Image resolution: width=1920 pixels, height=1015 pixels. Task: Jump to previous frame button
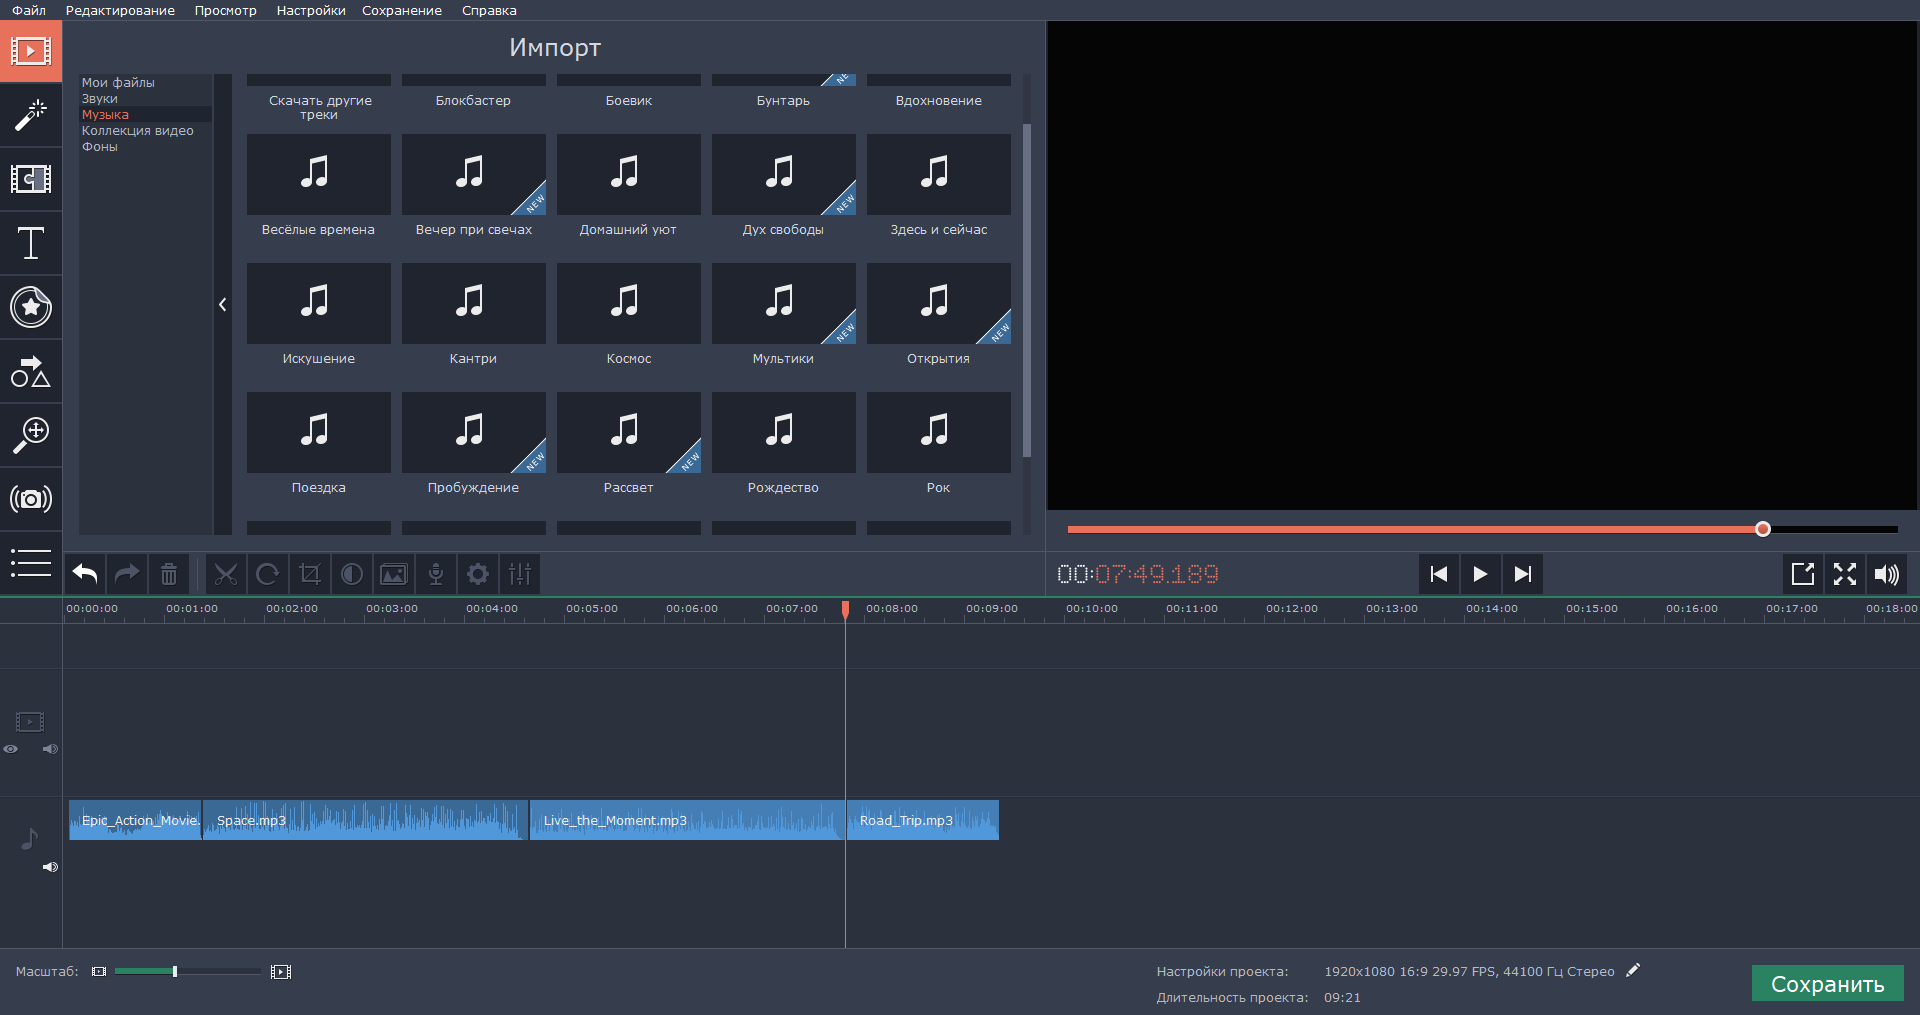coord(1438,574)
